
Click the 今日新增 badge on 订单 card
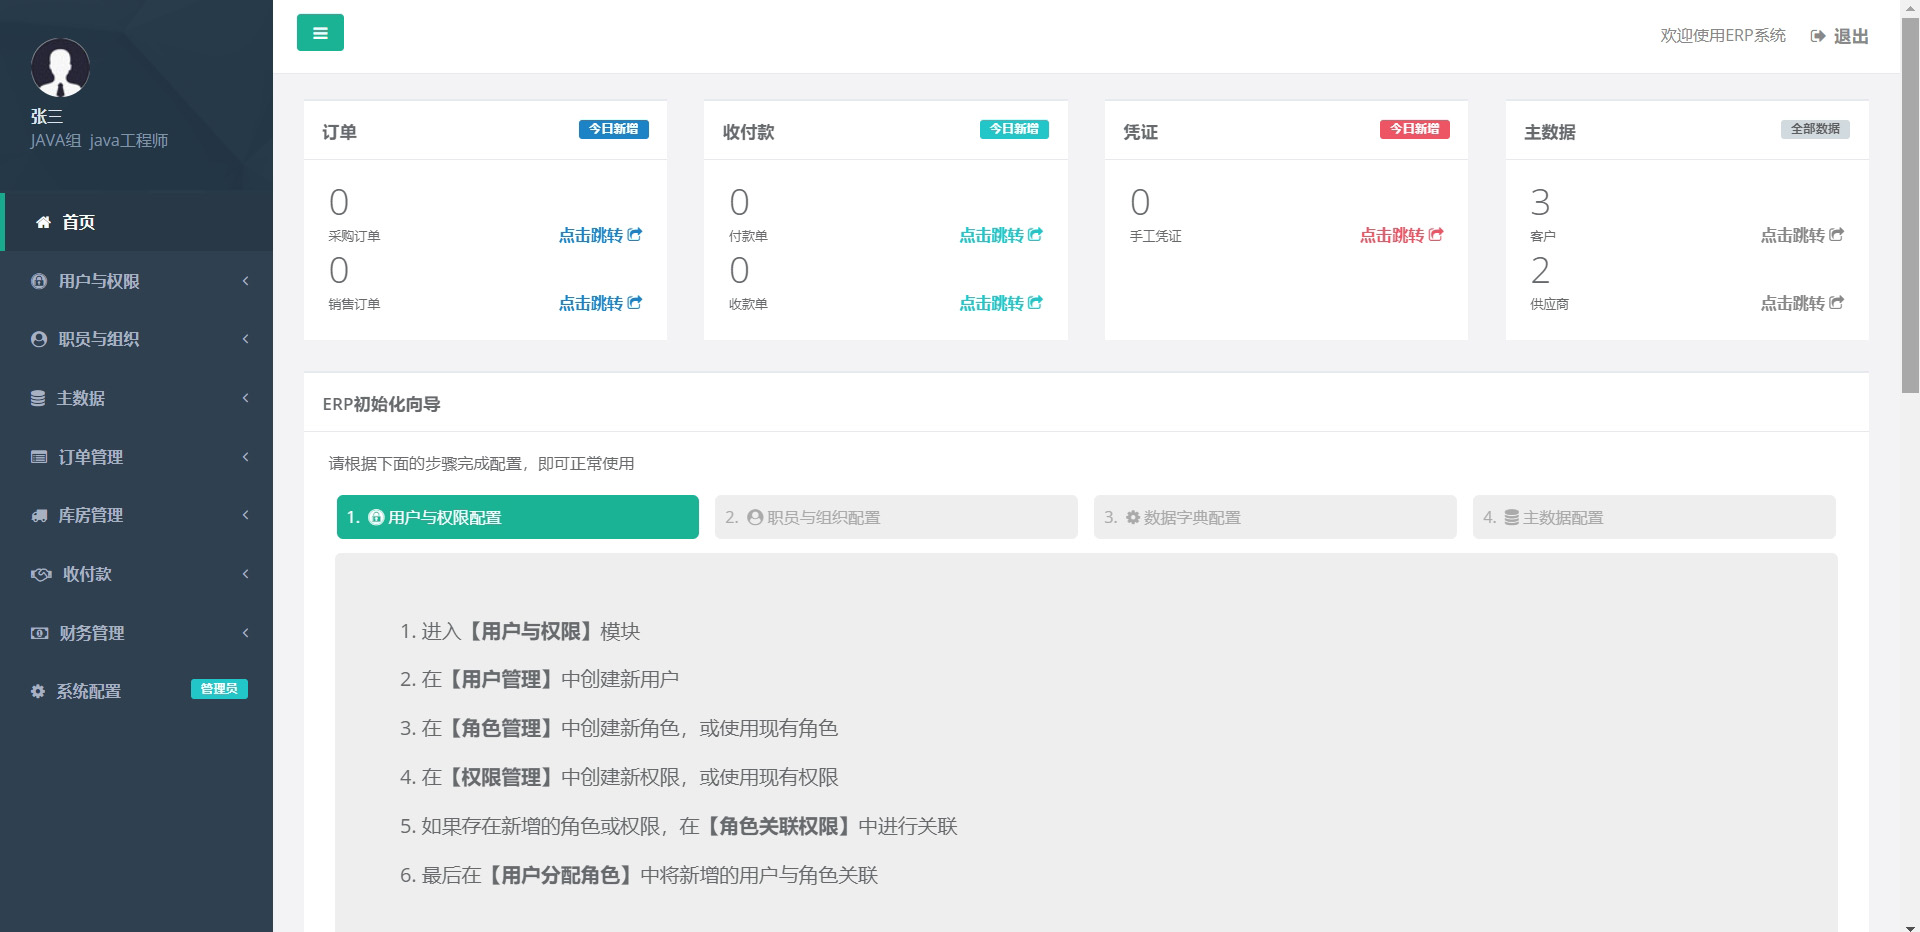tap(613, 129)
